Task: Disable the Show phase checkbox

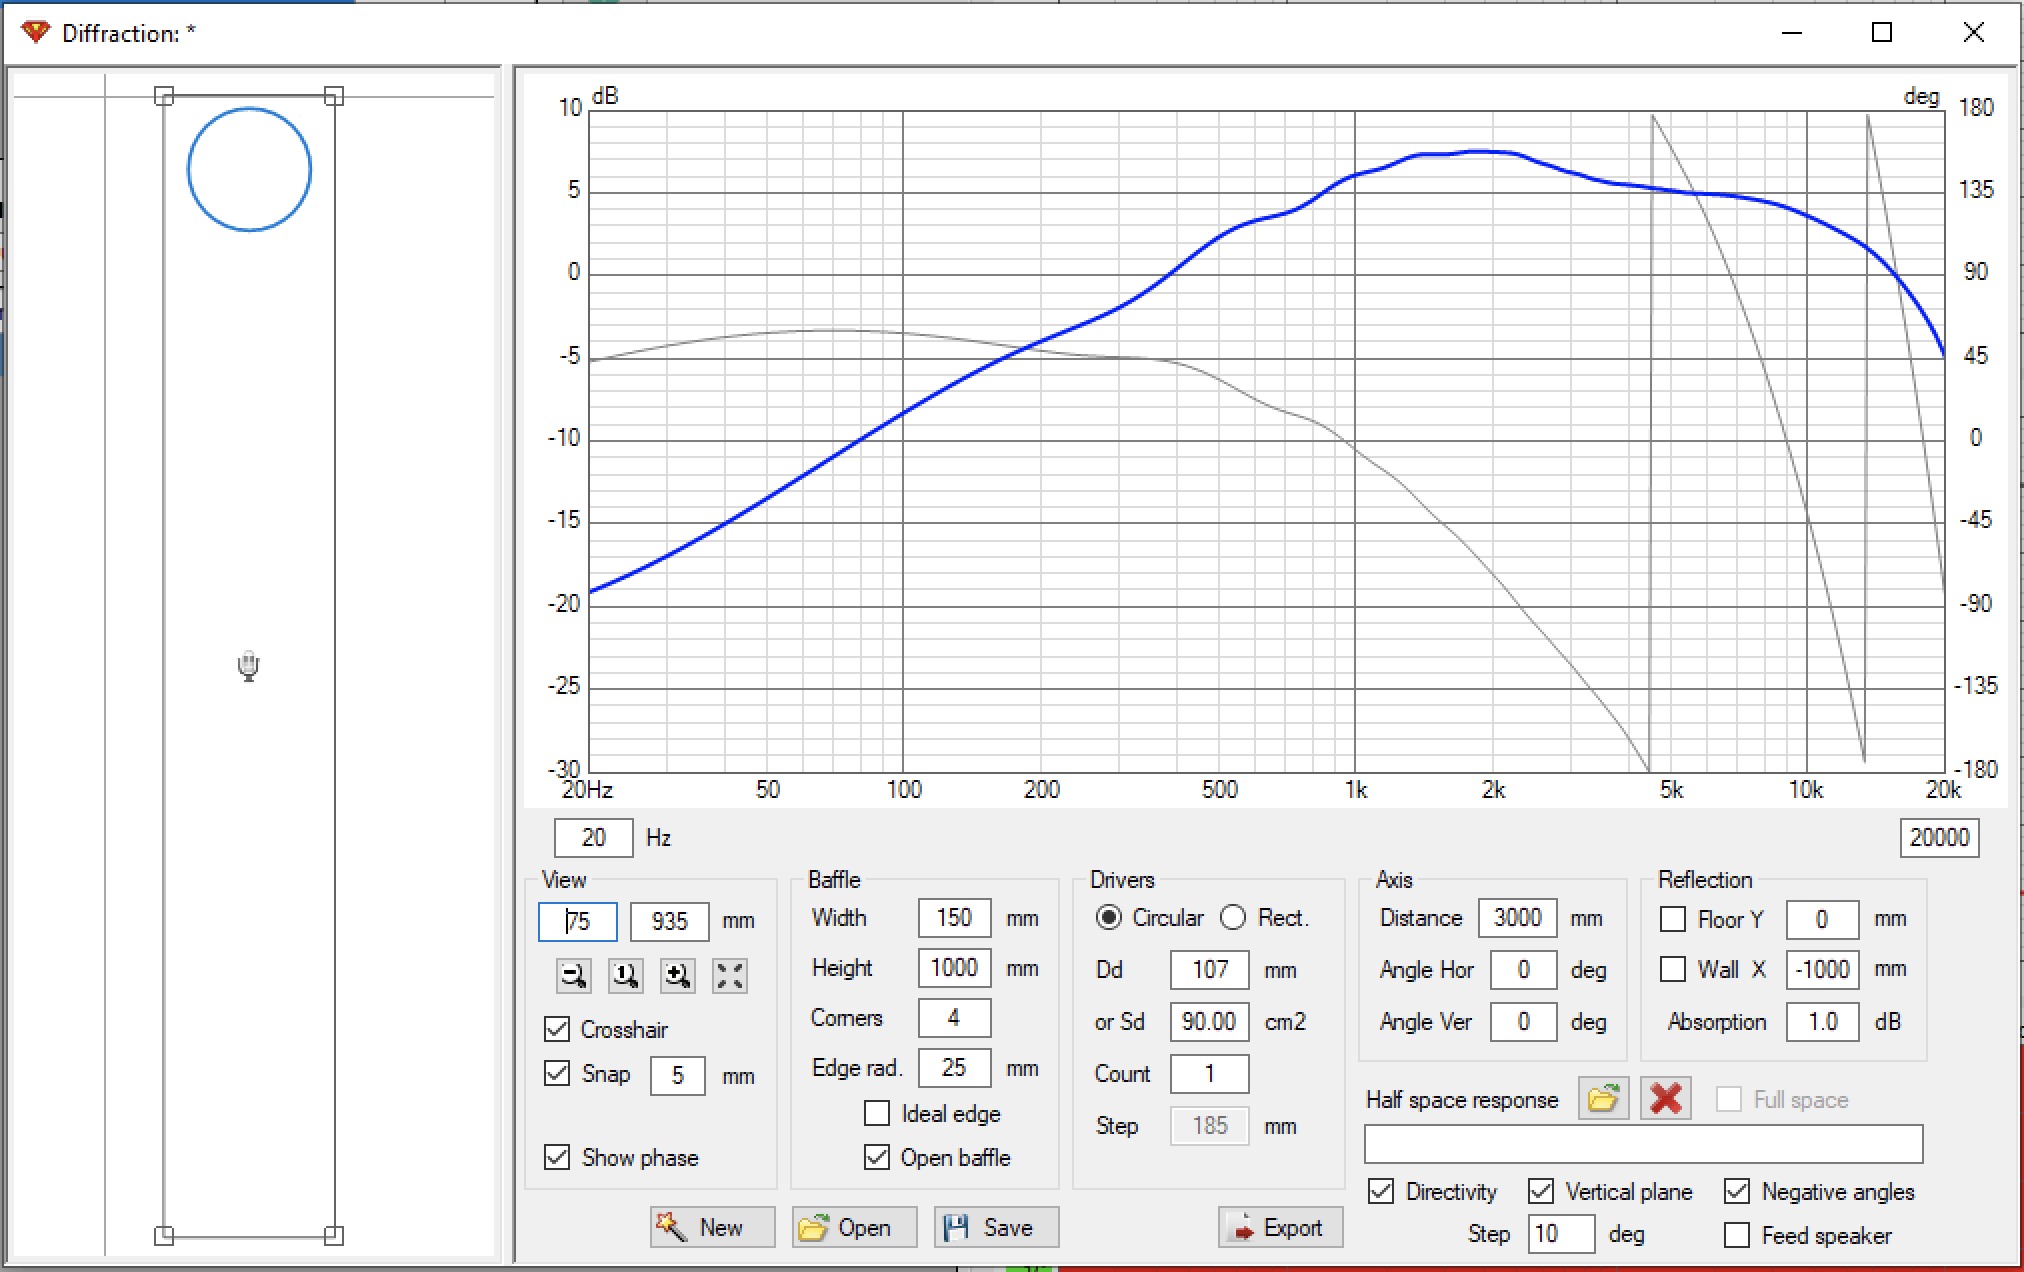Action: [557, 1157]
